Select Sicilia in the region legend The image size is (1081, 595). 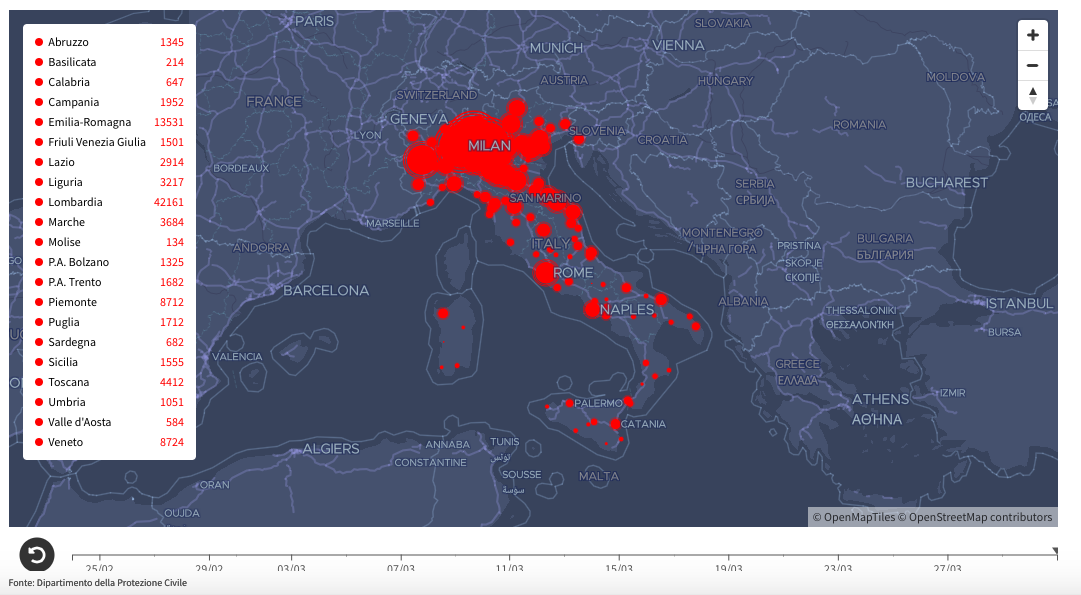pyautogui.click(x=109, y=362)
